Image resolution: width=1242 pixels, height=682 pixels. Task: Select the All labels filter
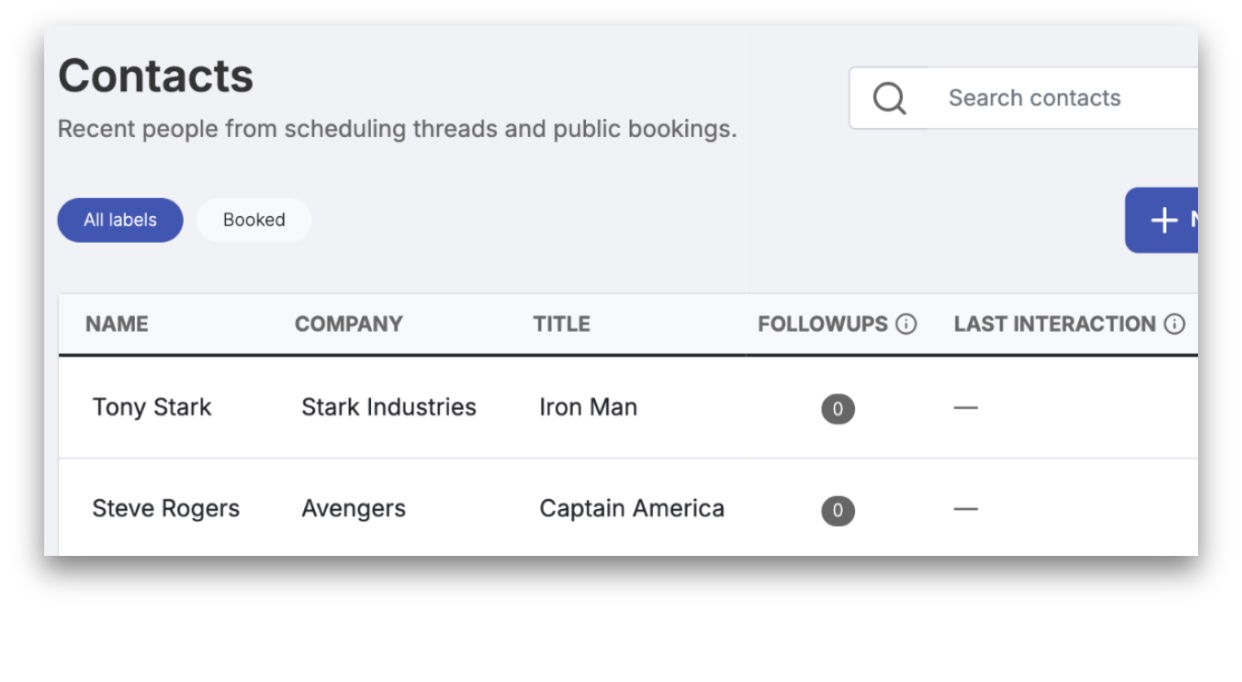click(120, 220)
